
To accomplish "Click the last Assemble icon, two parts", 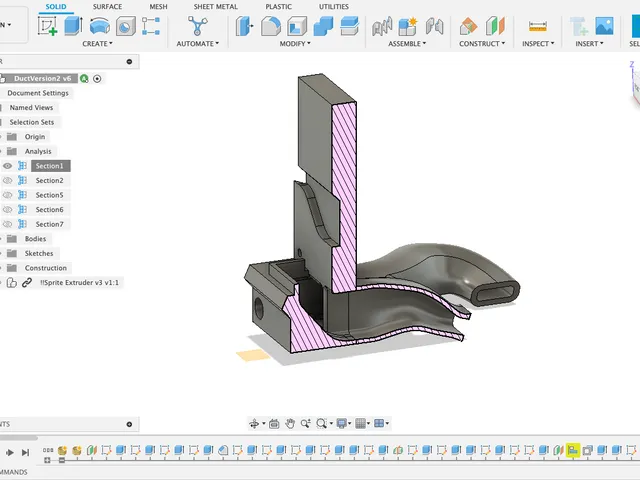I will click(x=434, y=27).
